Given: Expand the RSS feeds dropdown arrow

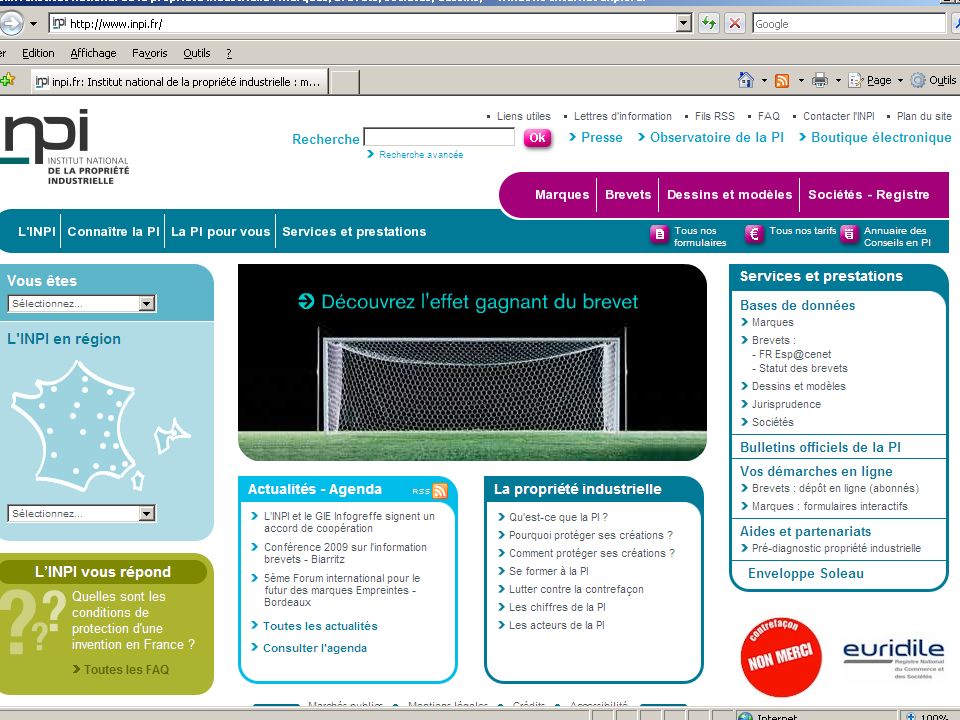Looking at the screenshot, I should pos(801,80).
